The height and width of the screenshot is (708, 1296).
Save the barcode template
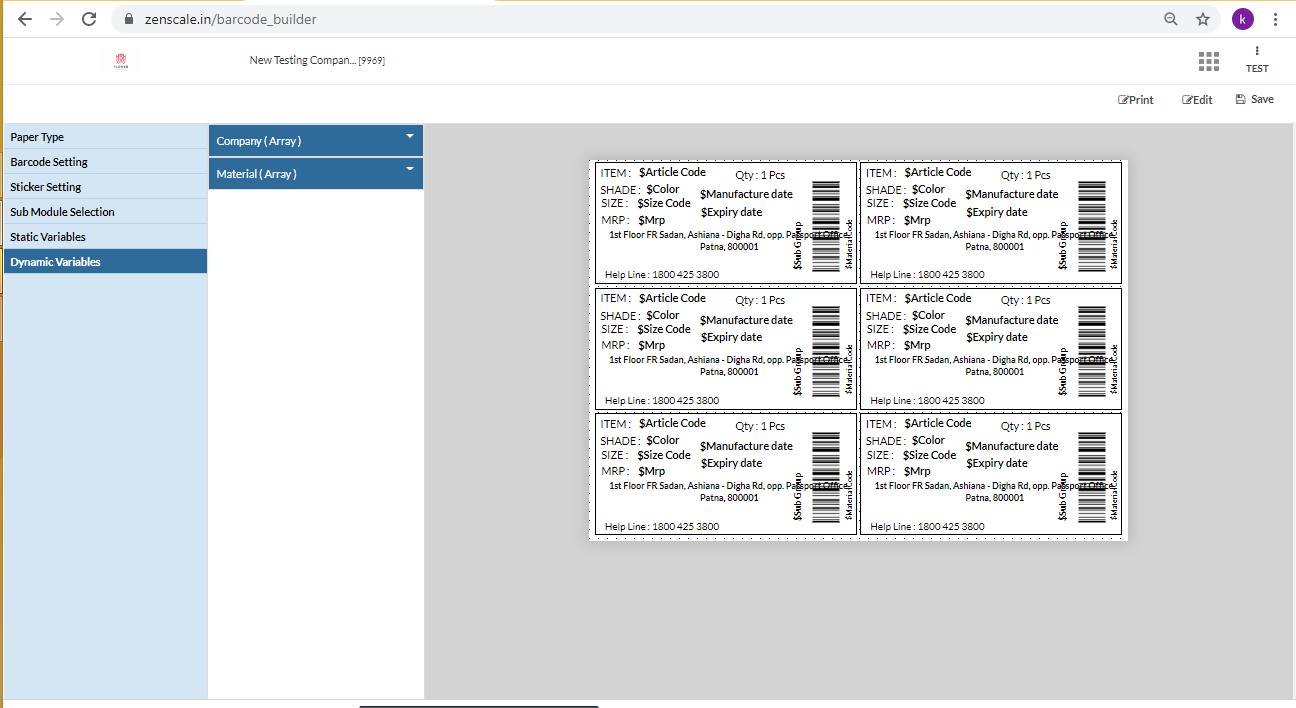tap(1255, 99)
